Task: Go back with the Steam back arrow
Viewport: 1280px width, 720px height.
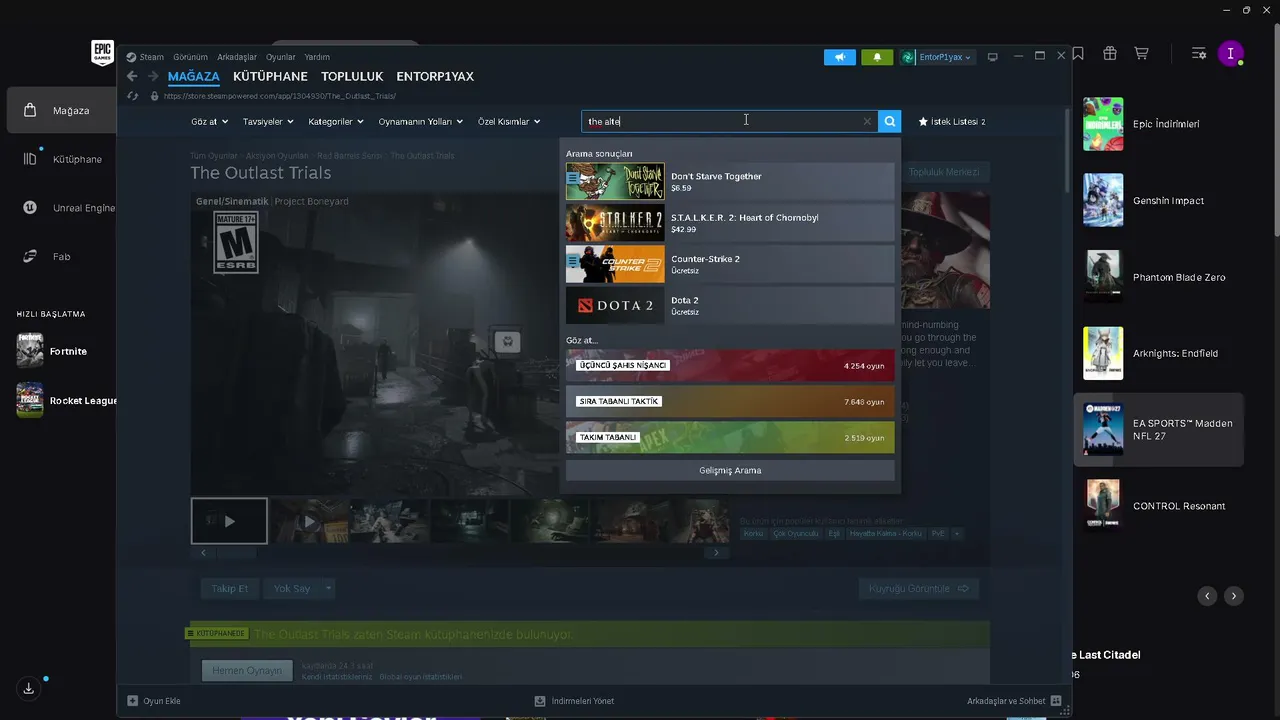Action: pyautogui.click(x=132, y=76)
